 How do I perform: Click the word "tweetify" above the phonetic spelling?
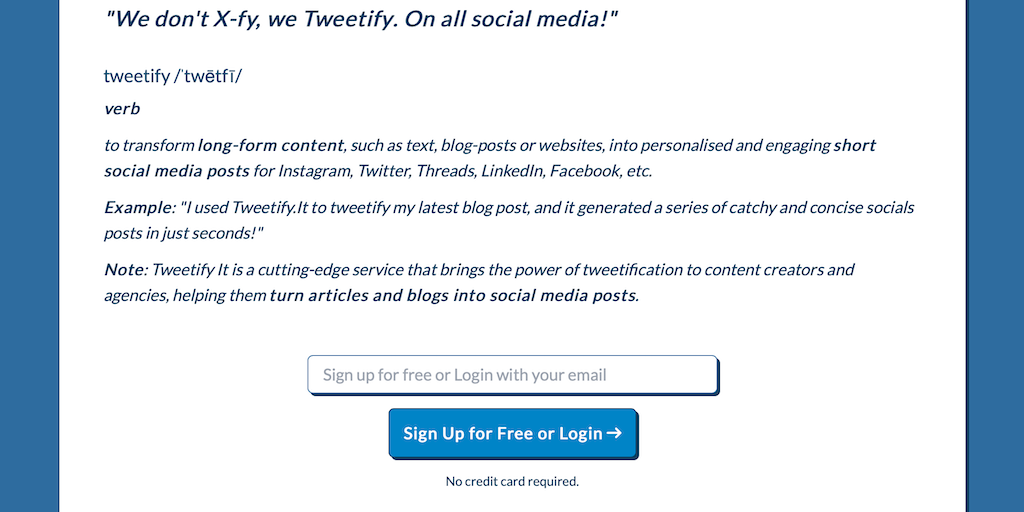coord(137,76)
